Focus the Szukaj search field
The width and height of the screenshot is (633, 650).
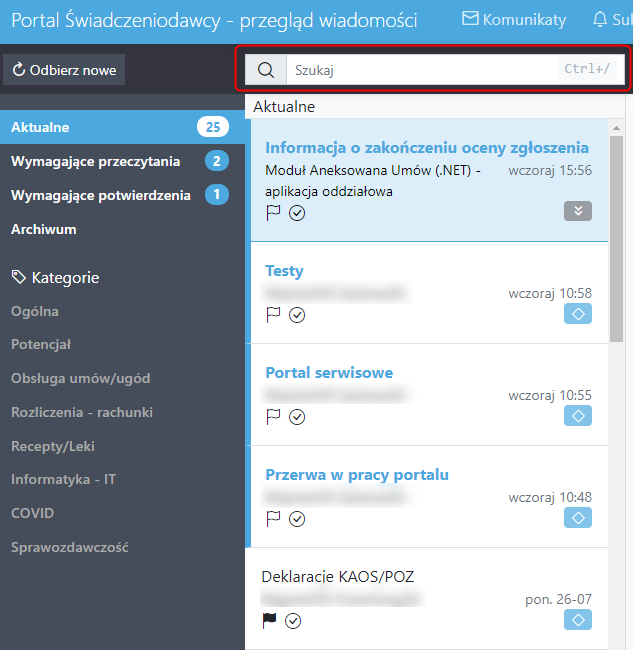click(455, 70)
